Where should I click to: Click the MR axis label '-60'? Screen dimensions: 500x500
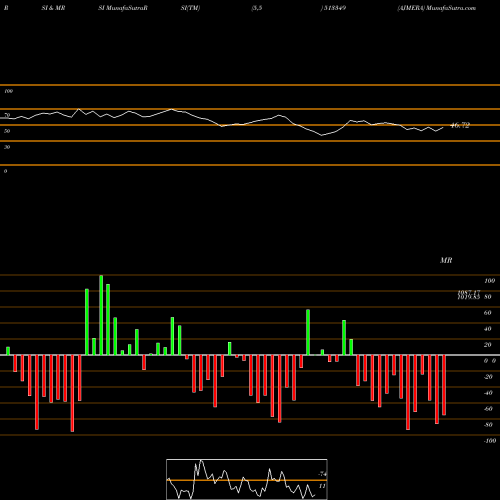(488, 409)
